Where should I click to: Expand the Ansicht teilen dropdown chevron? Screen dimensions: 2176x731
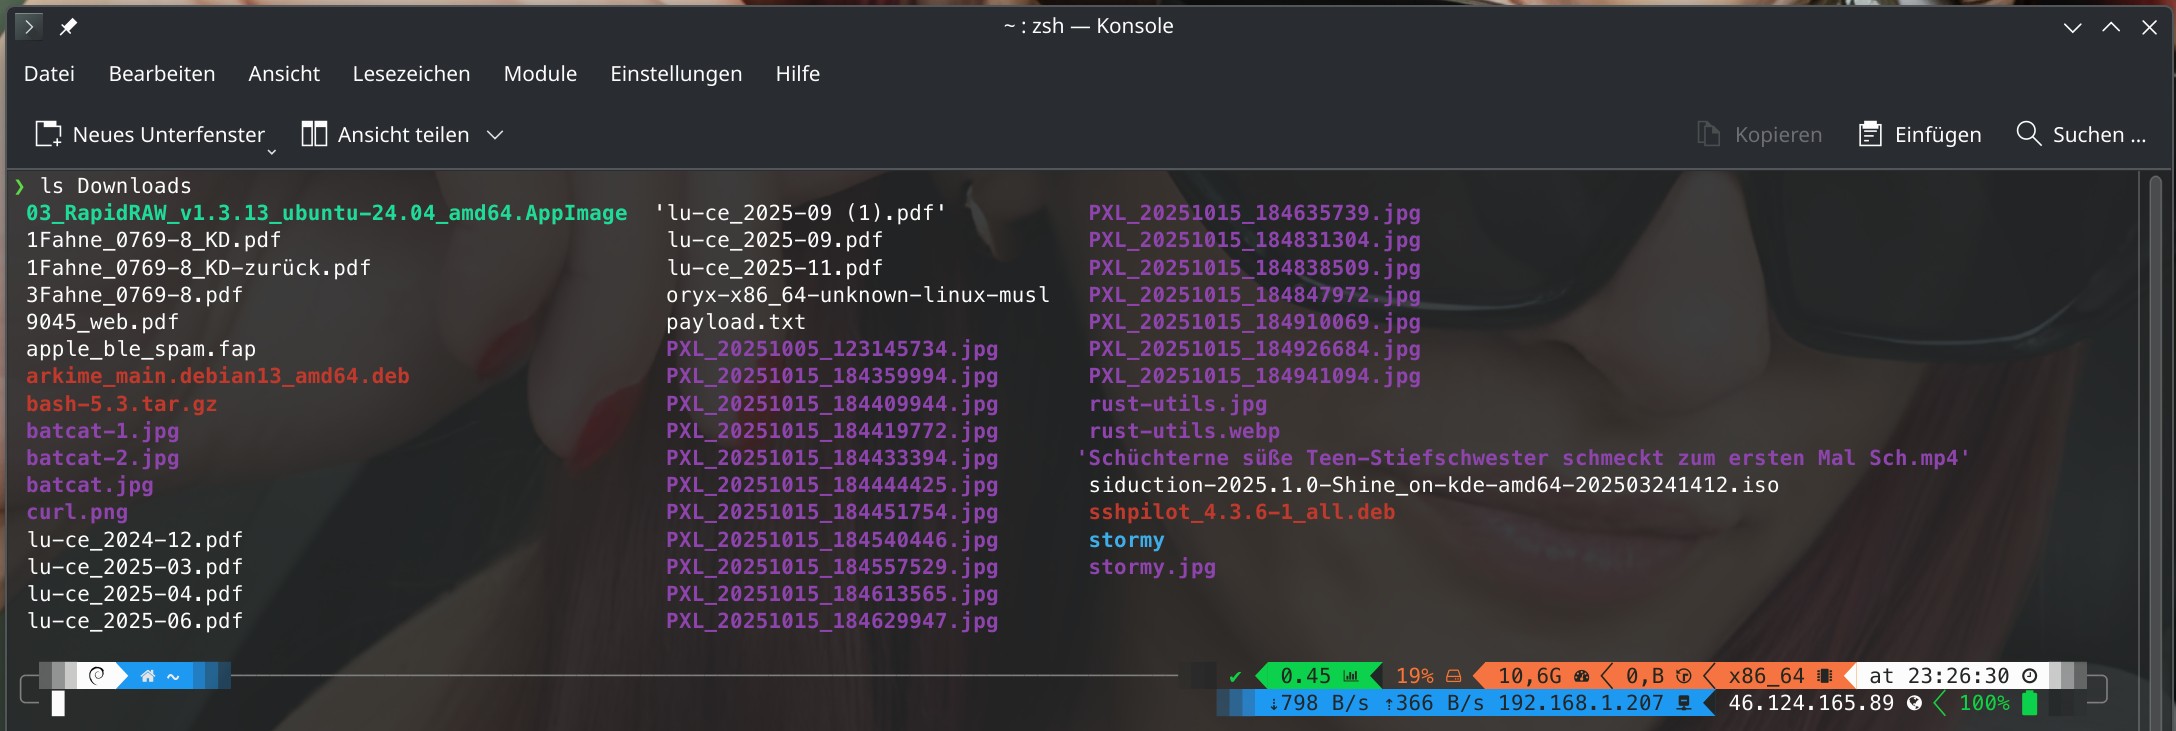coord(495,135)
